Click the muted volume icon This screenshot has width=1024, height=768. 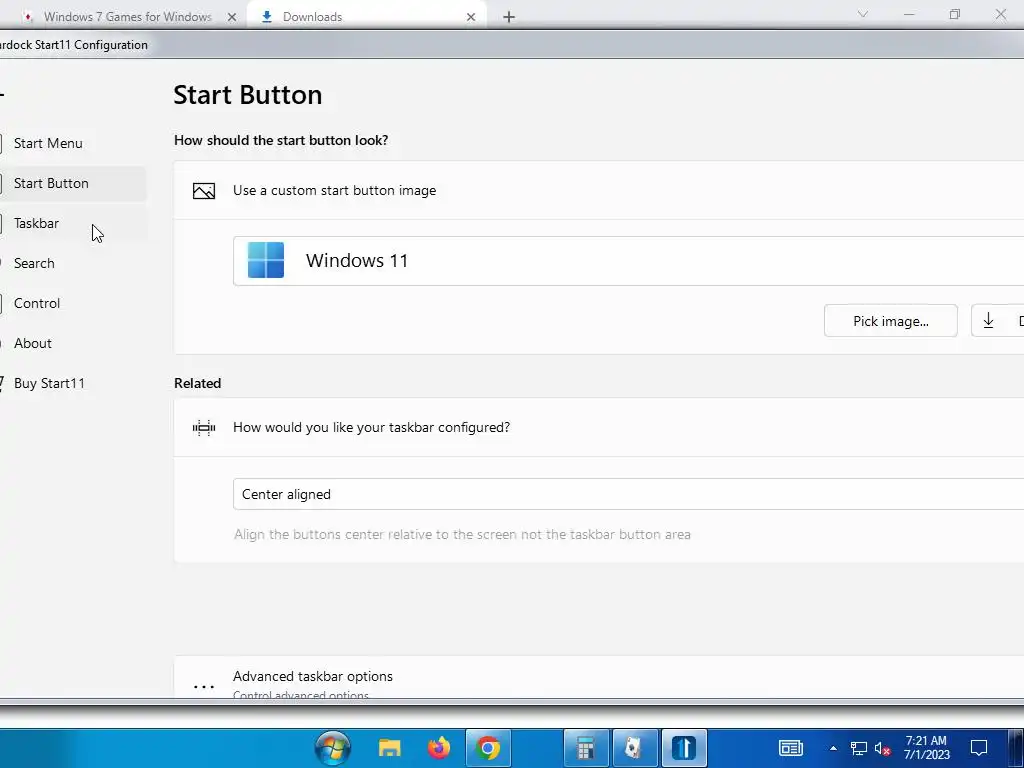point(882,748)
